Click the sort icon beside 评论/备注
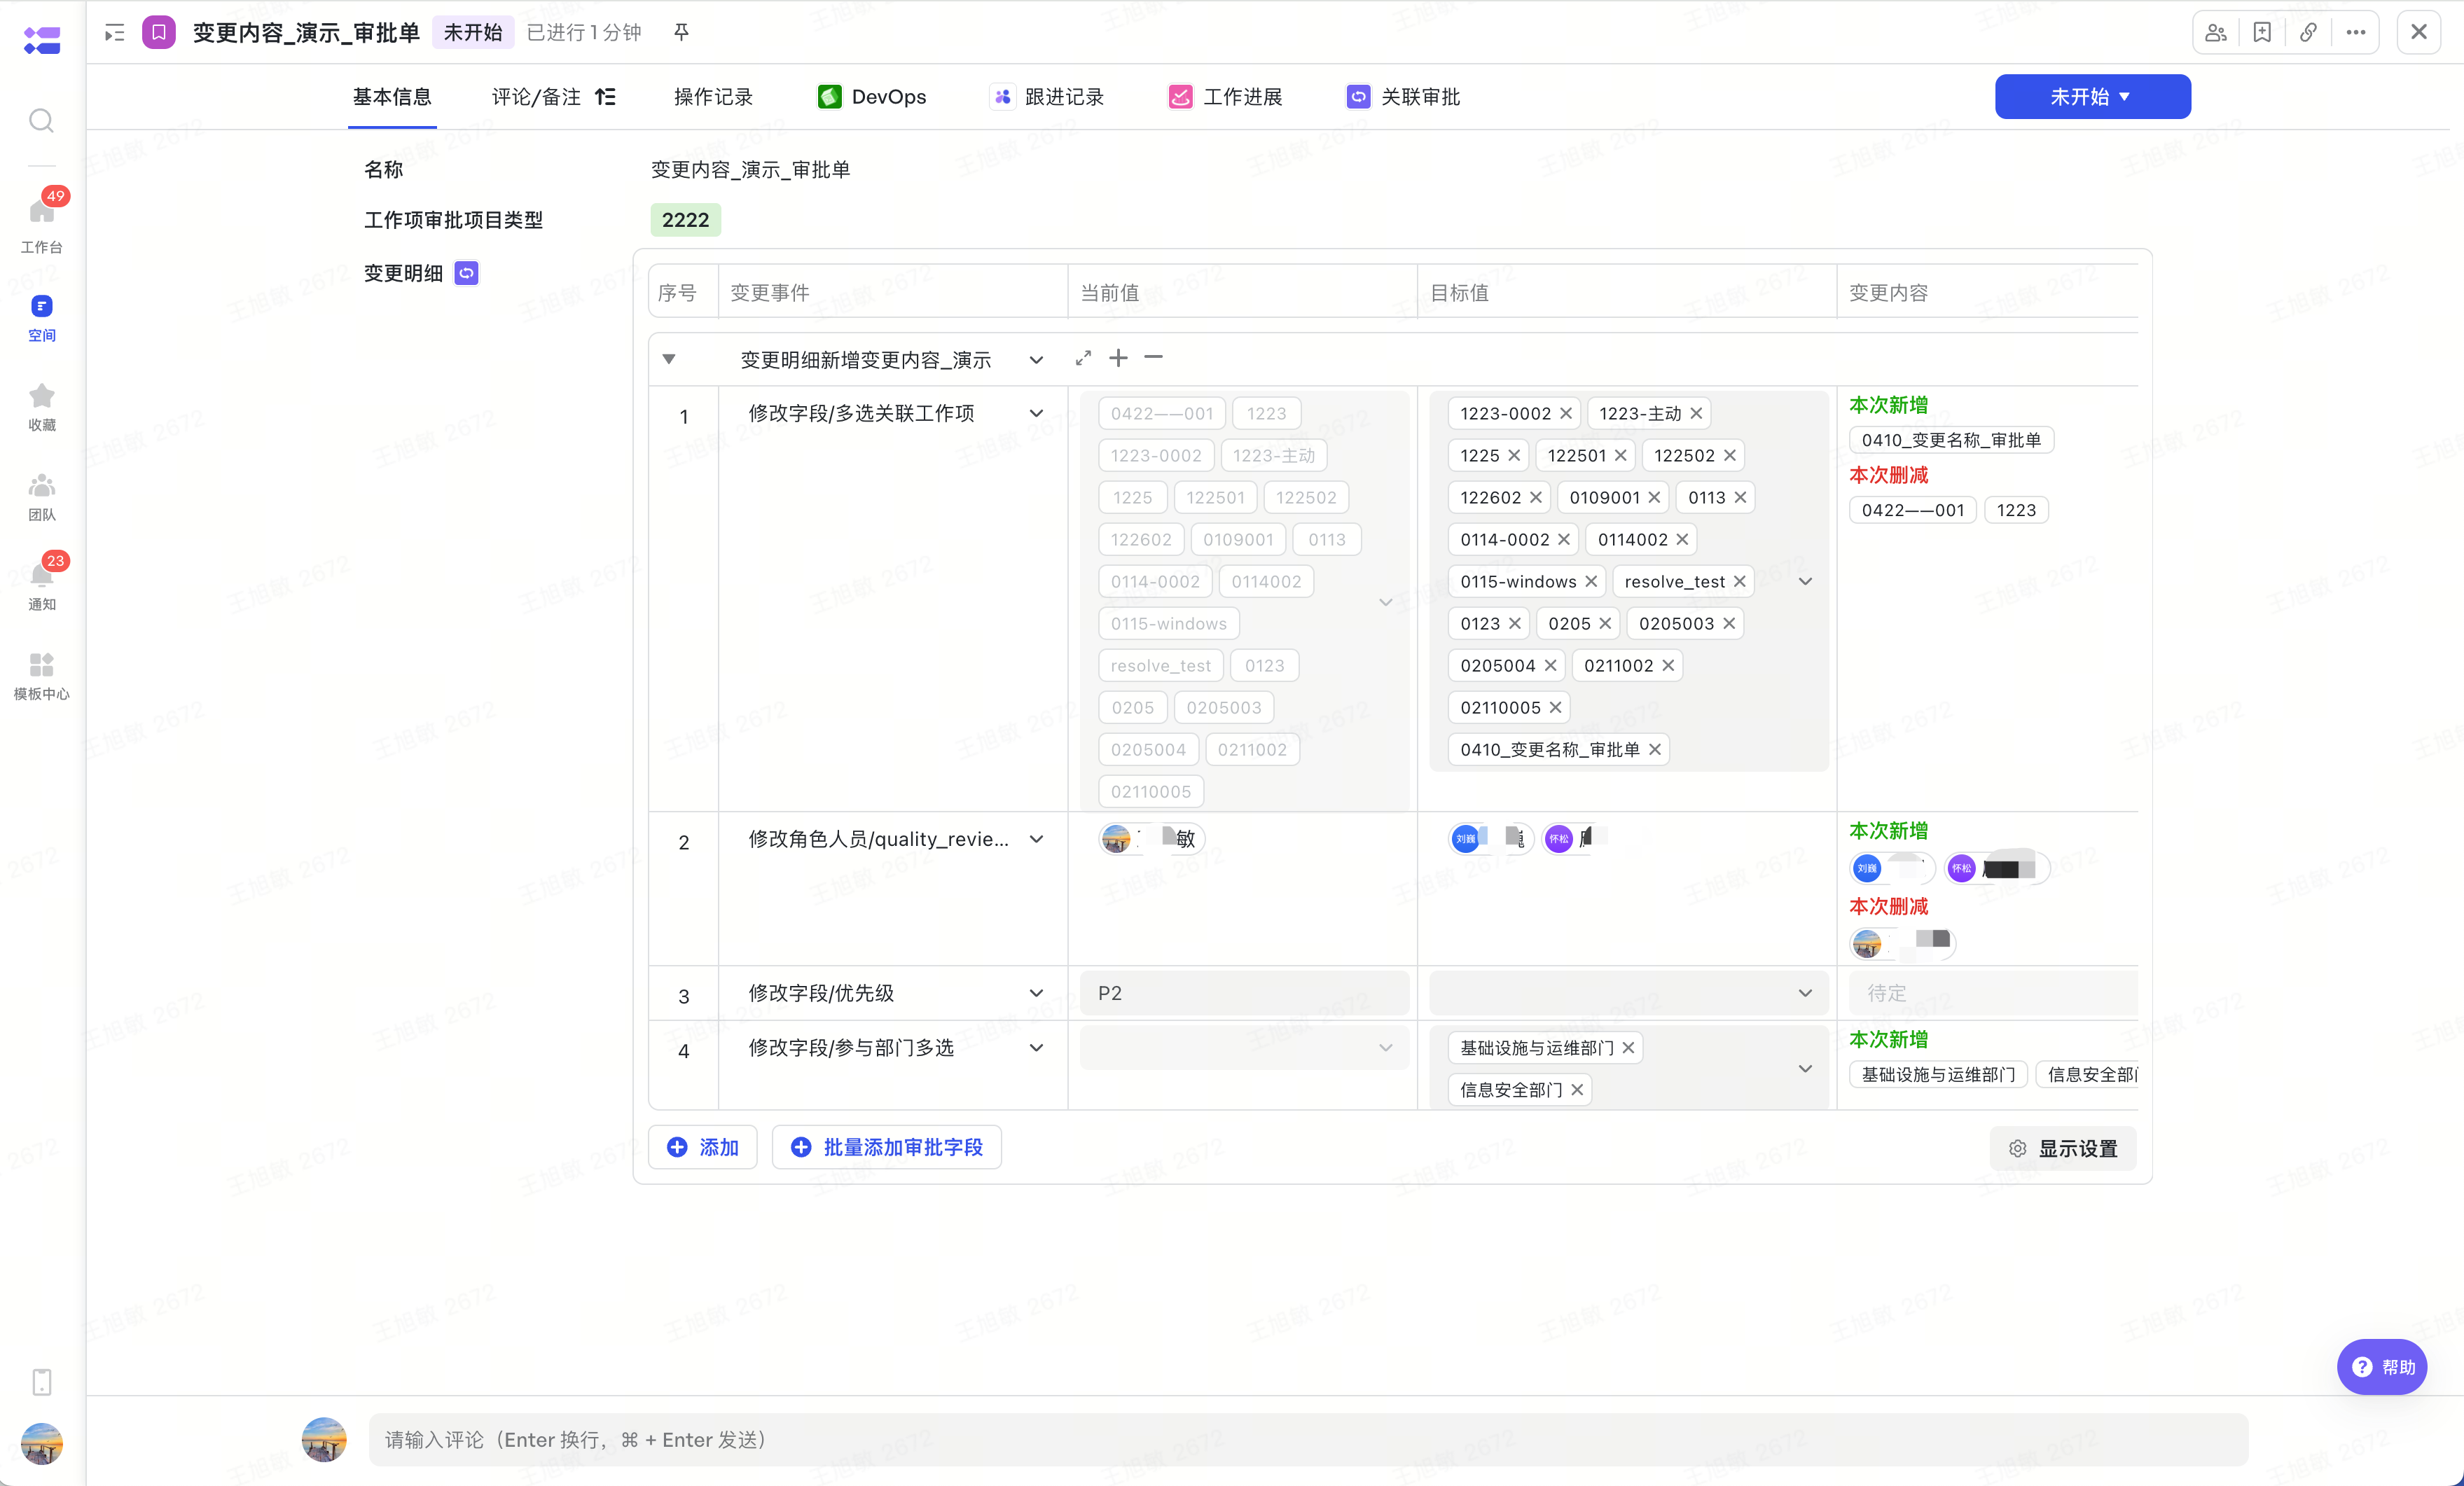Image resolution: width=2464 pixels, height=1486 pixels. [x=605, y=97]
